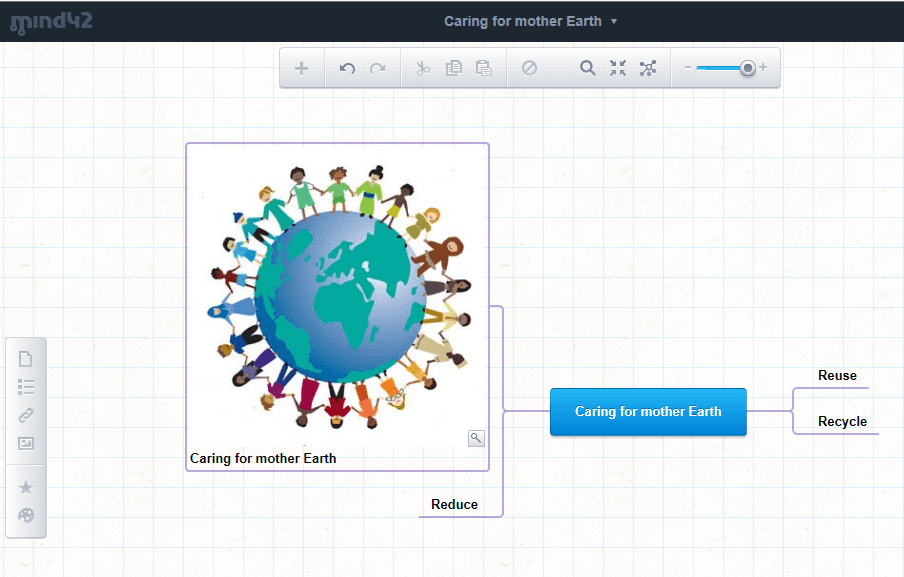The width and height of the screenshot is (904, 577).
Task: Open the map title dropdown arrow
Action: tap(614, 21)
